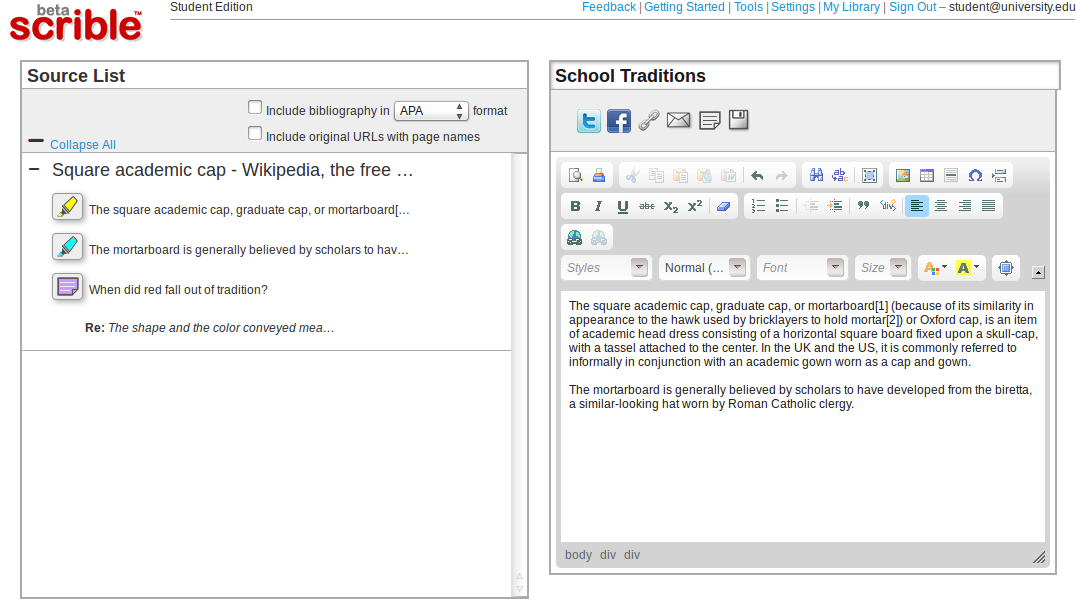1077x605 pixels.
Task: Insert a table into the document
Action: [927, 176]
